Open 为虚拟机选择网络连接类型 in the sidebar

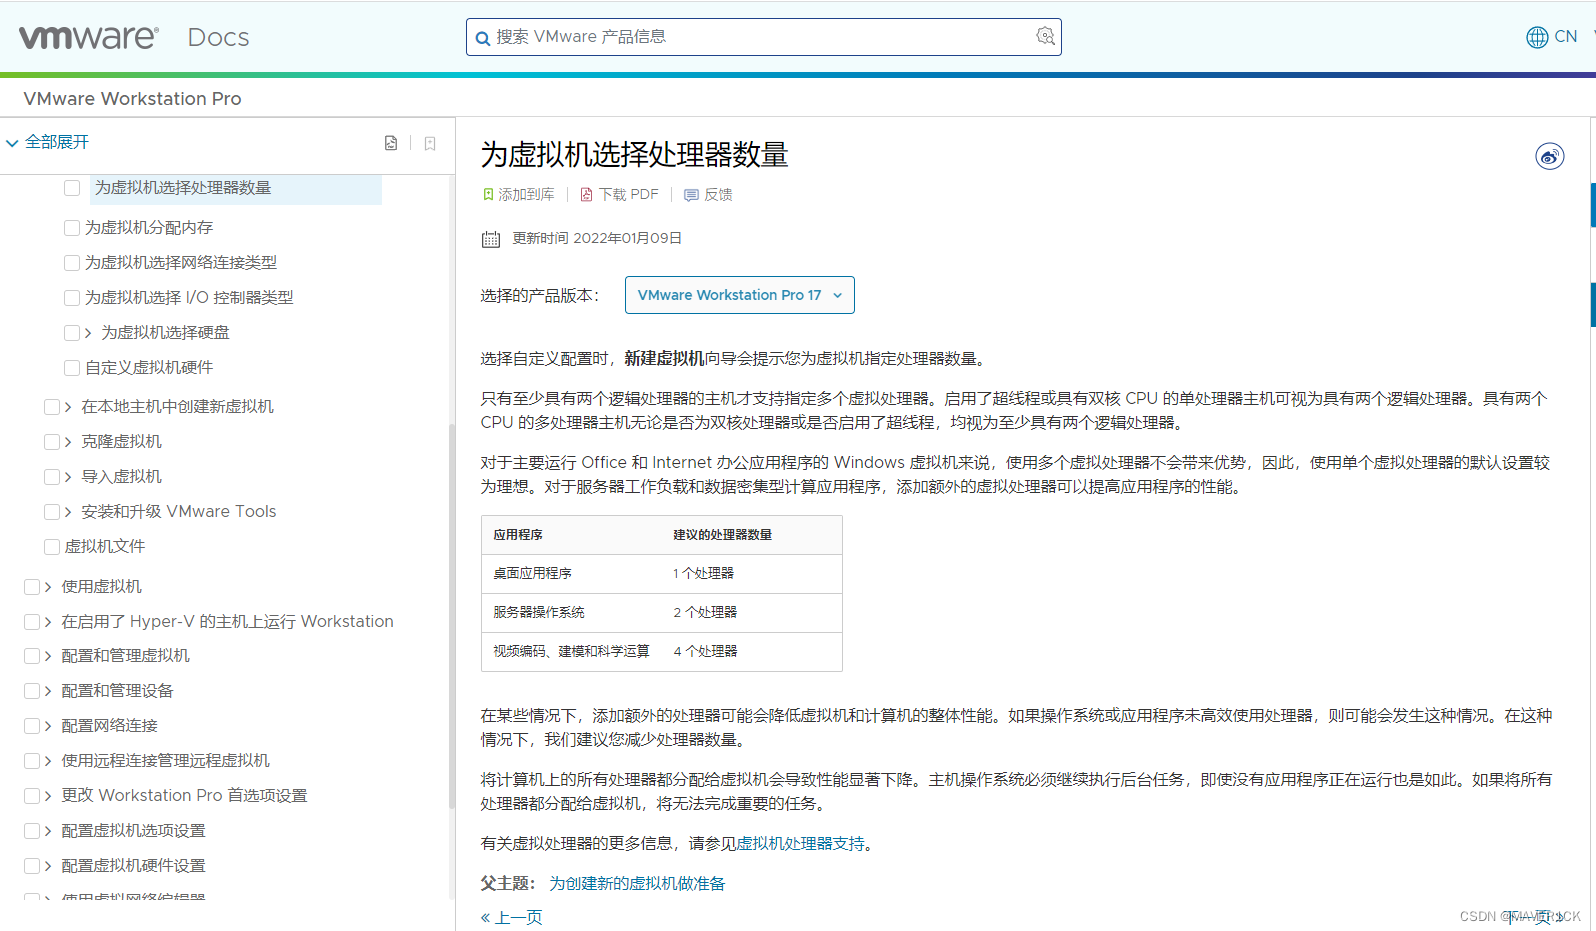(180, 263)
